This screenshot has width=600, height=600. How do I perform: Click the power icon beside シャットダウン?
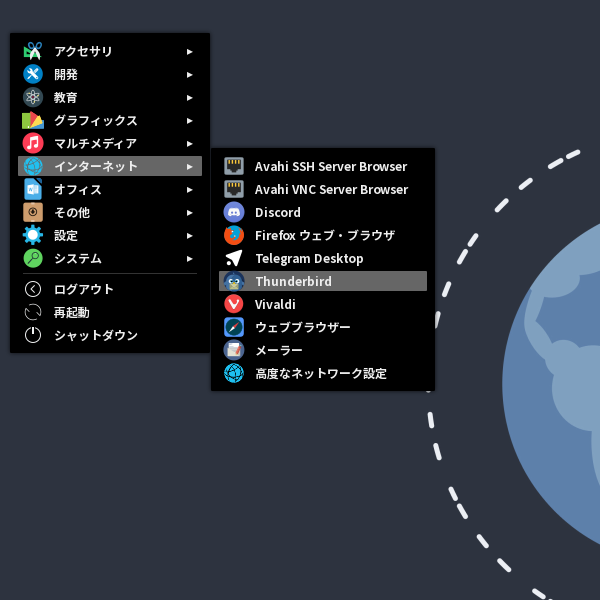(33, 335)
